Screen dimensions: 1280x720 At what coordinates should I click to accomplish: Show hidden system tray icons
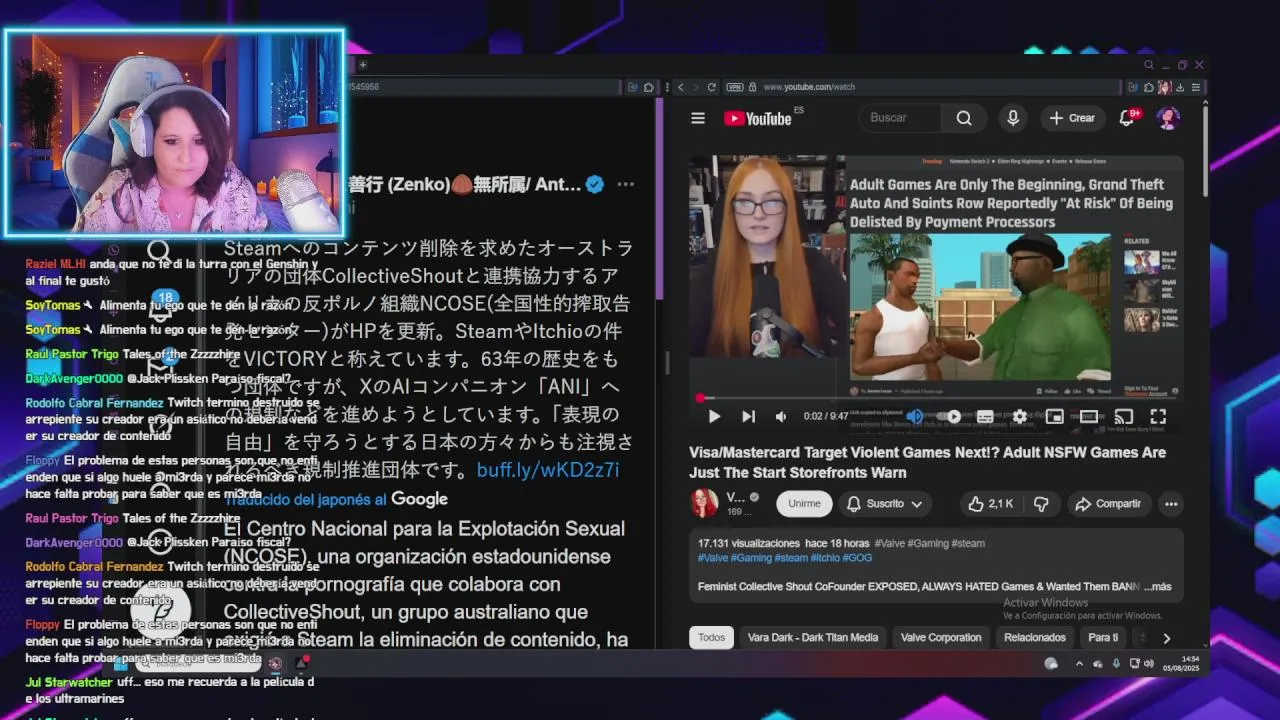(1079, 663)
